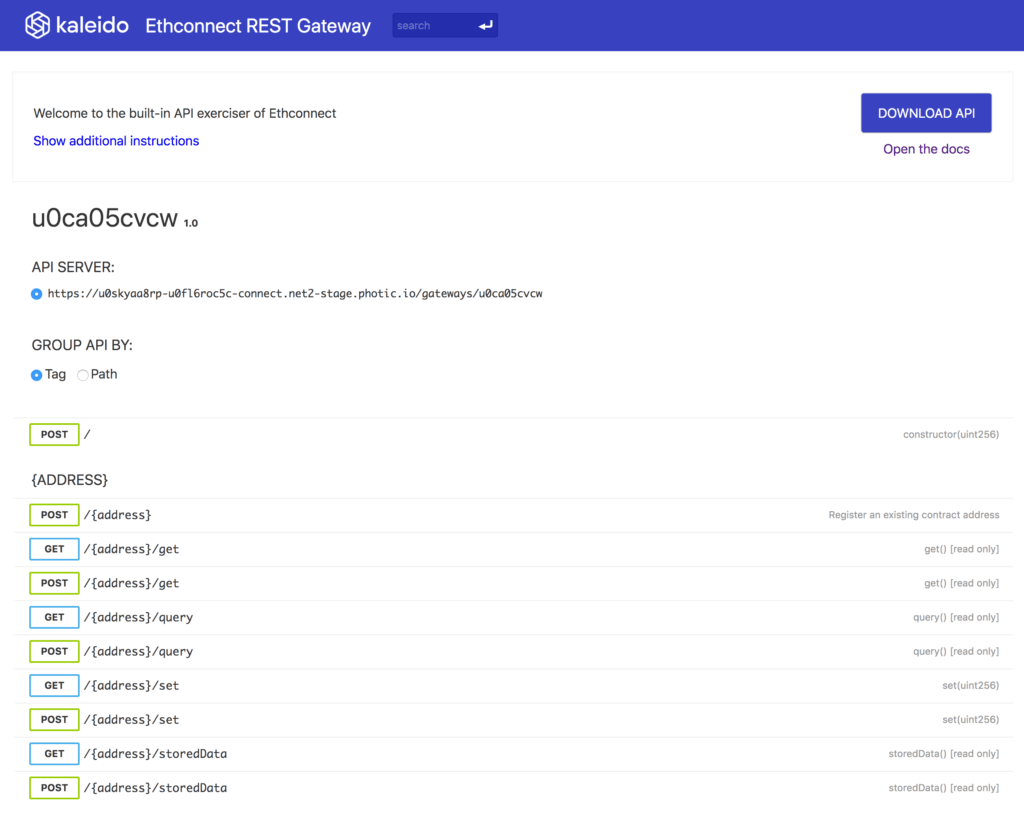Click the search enter arrow icon

pos(485,25)
